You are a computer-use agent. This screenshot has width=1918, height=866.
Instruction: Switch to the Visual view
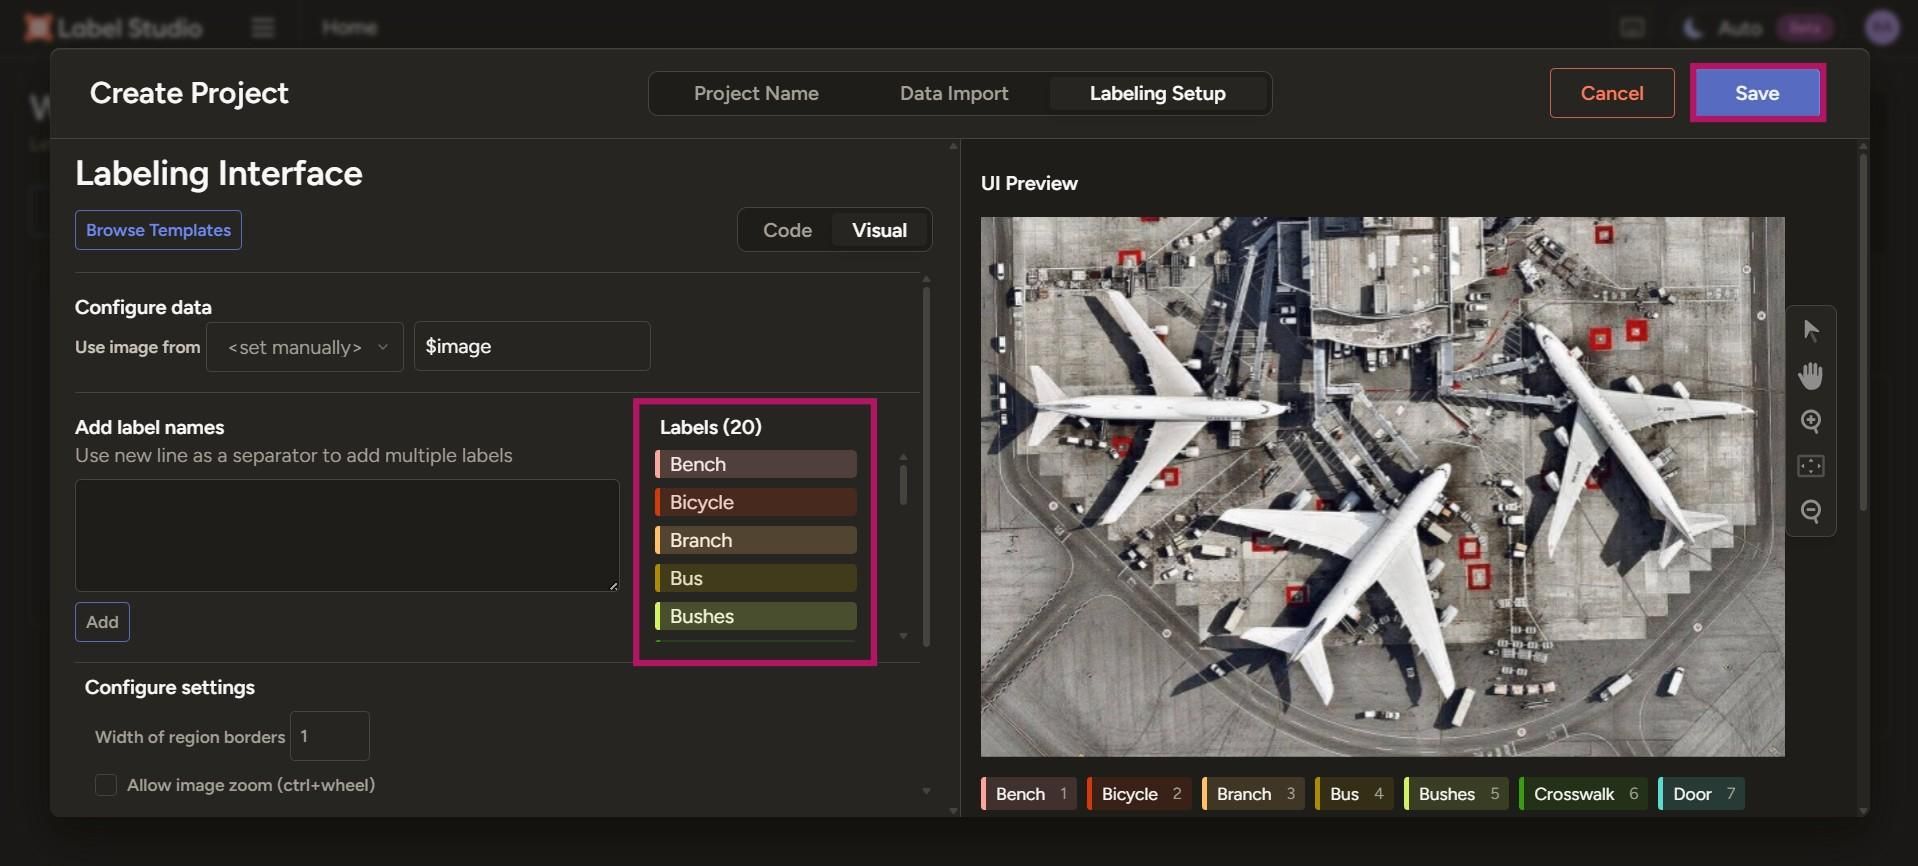[x=879, y=230]
